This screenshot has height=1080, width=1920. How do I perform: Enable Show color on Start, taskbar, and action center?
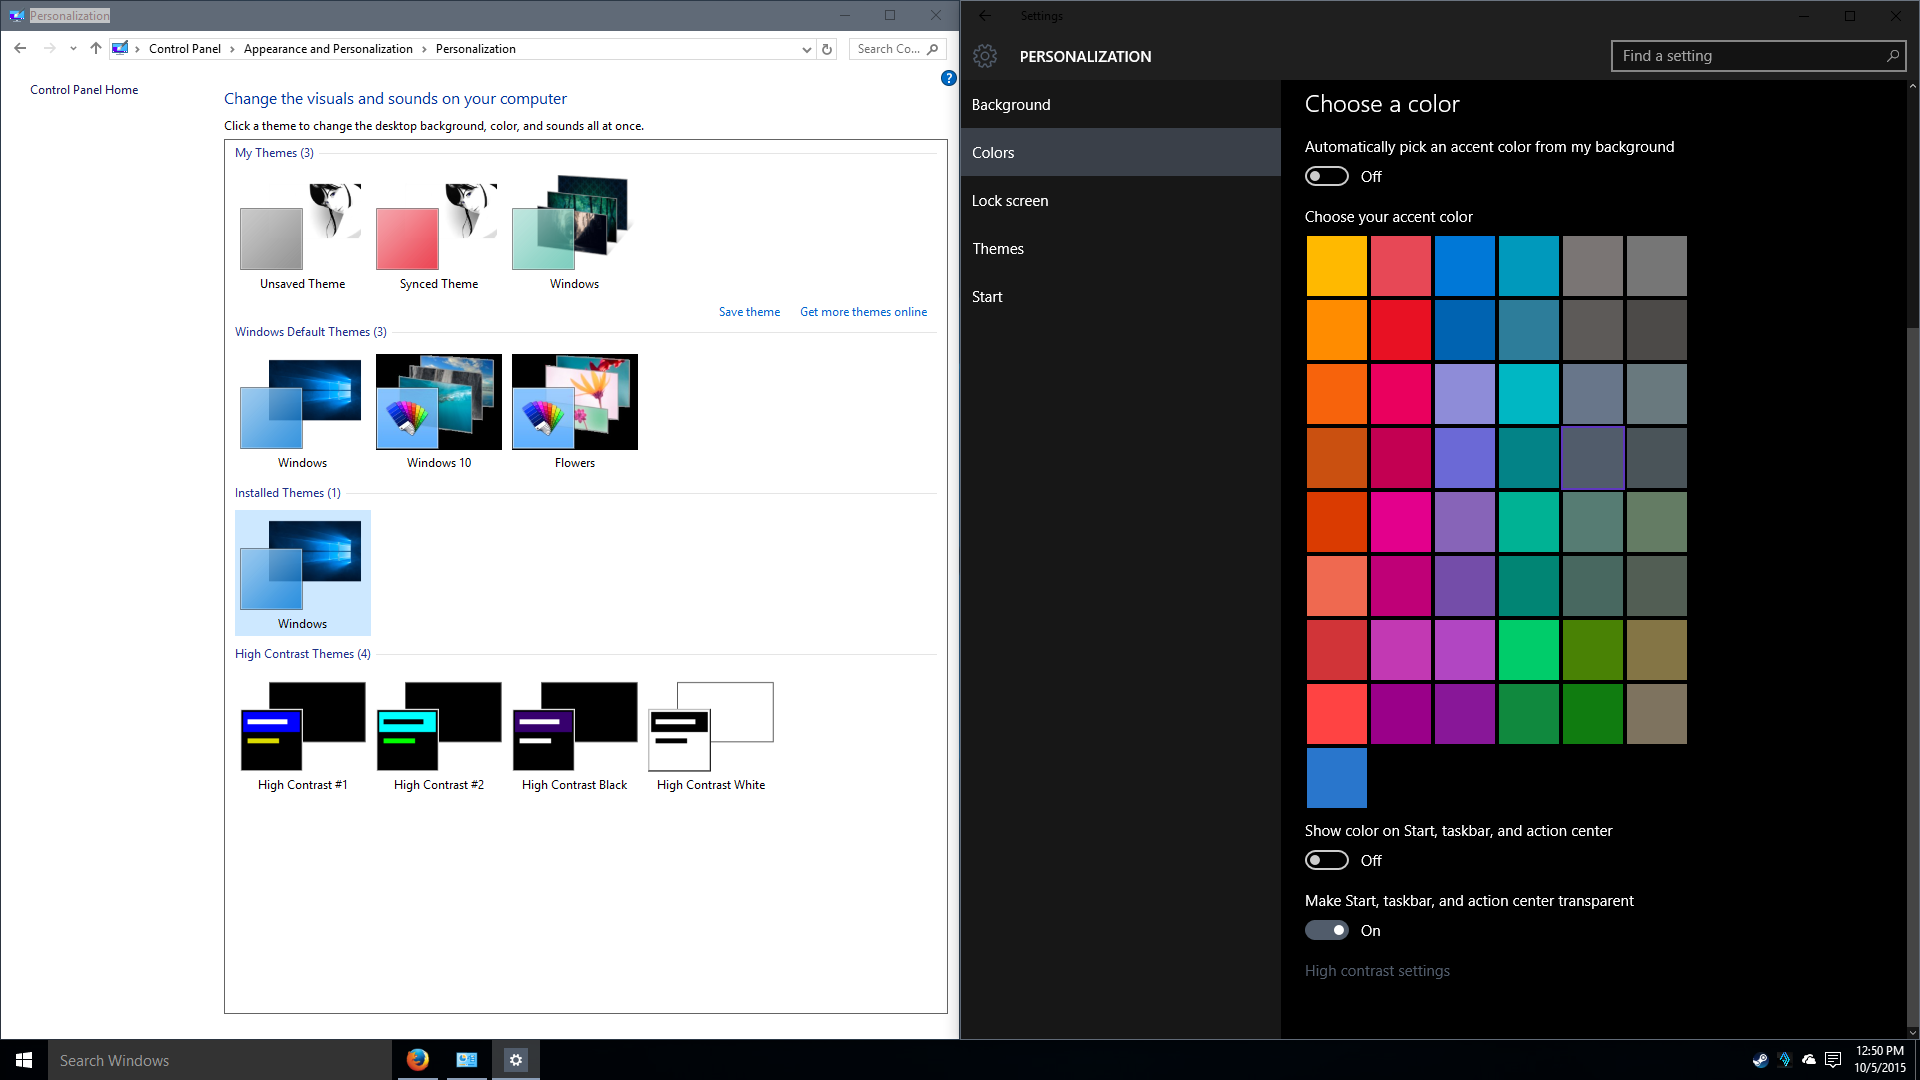click(1326, 860)
